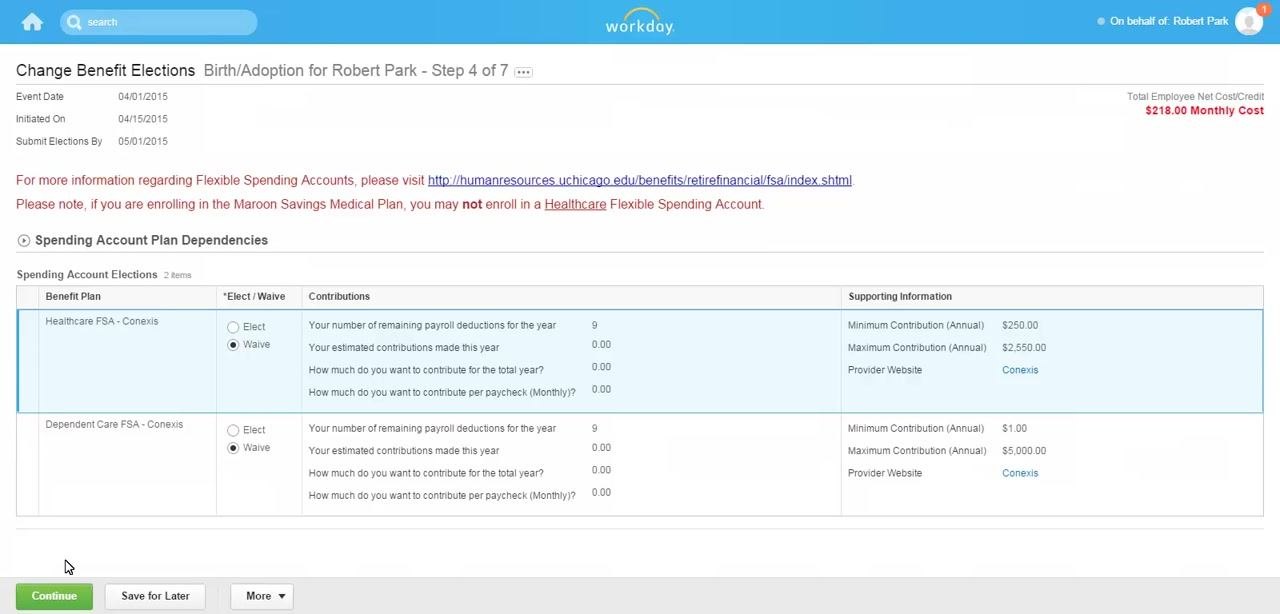Open Conexis provider website for Dependent Care FSA
Image resolution: width=1280 pixels, height=614 pixels.
coord(1020,473)
